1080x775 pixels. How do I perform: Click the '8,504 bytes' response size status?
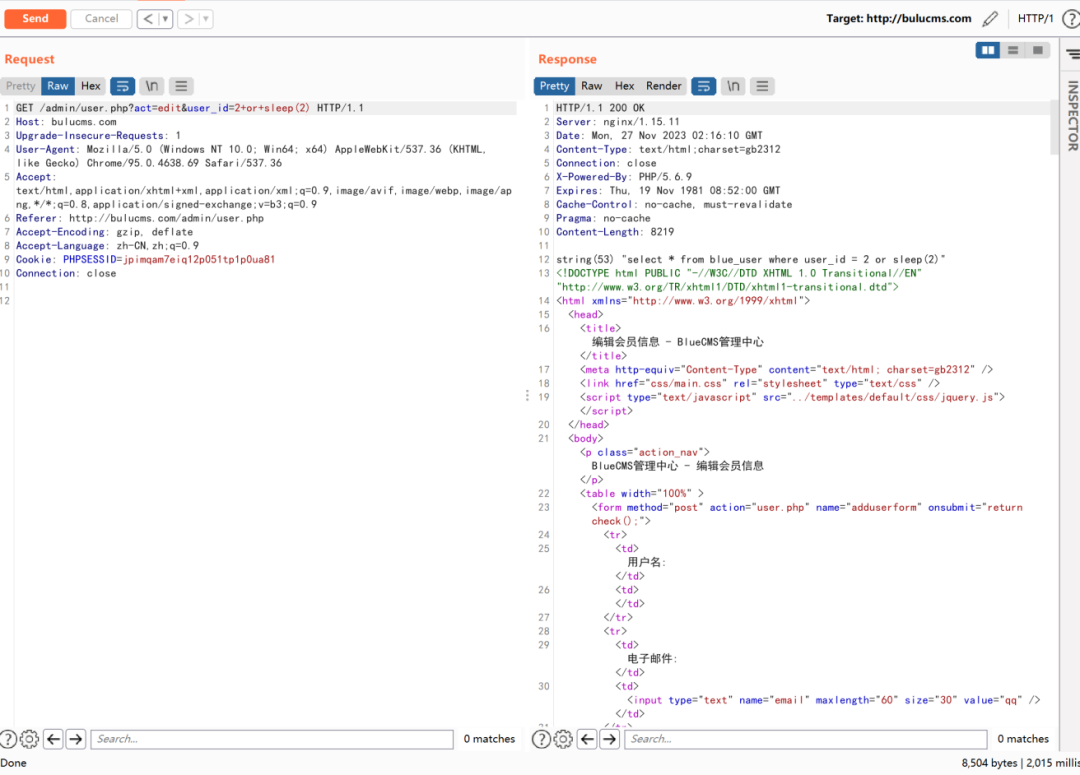coord(989,763)
